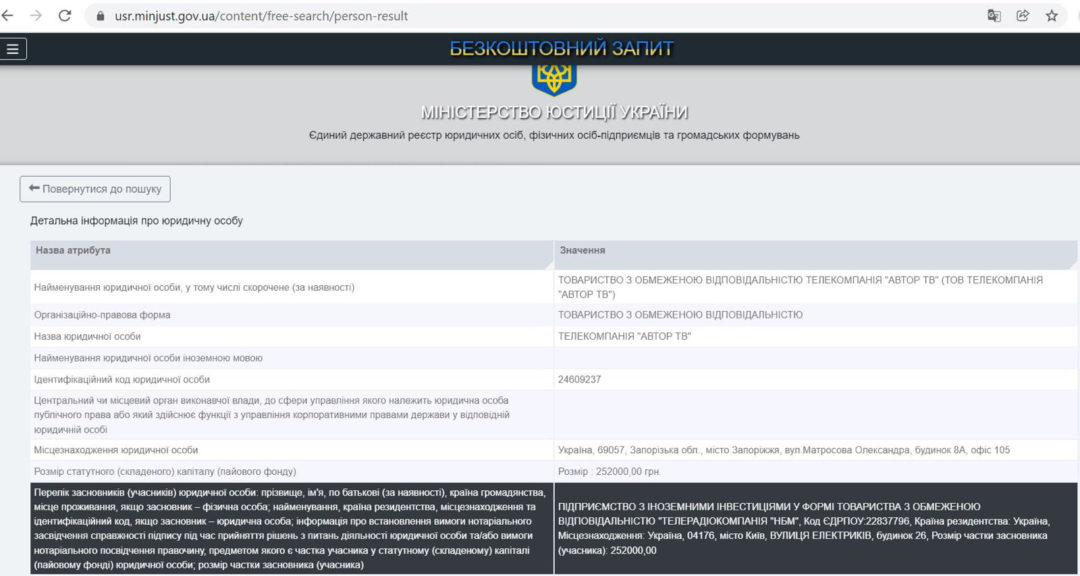The width and height of the screenshot is (1080, 576).
Task: Click 'Детальна інформація про юридичну особу' heading
Action: point(136,221)
